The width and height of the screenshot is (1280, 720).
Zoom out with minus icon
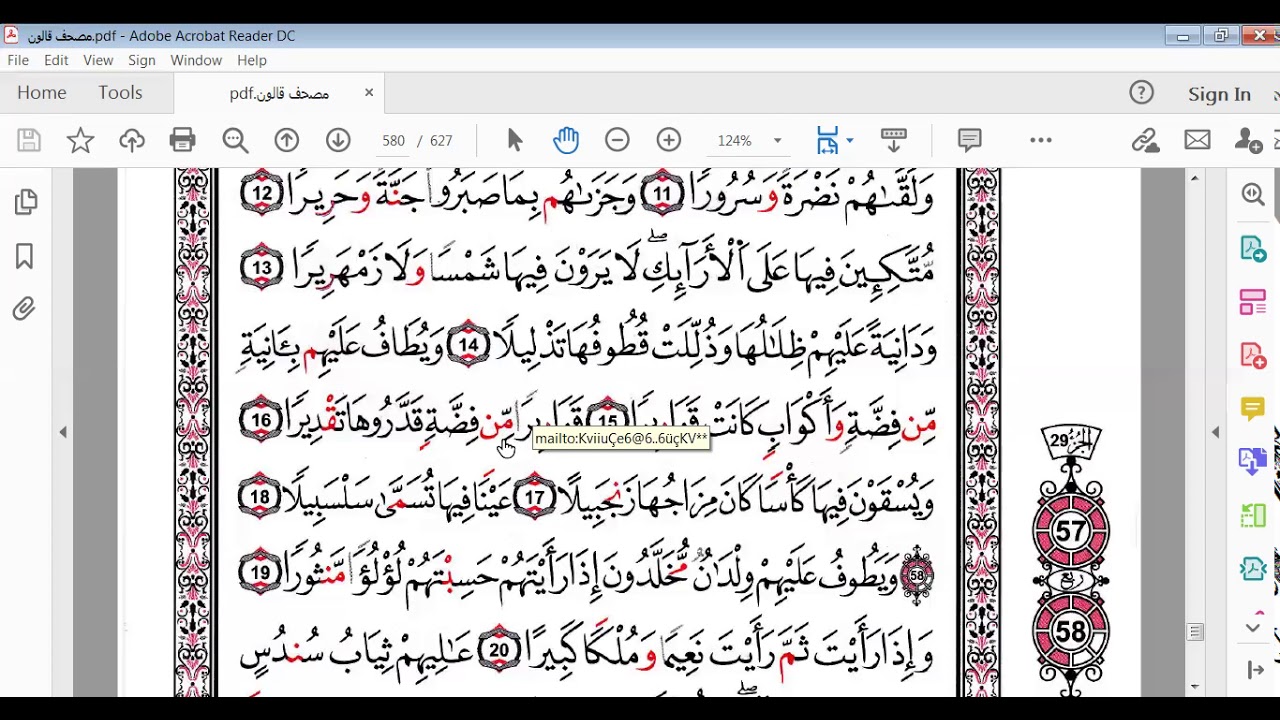click(617, 141)
